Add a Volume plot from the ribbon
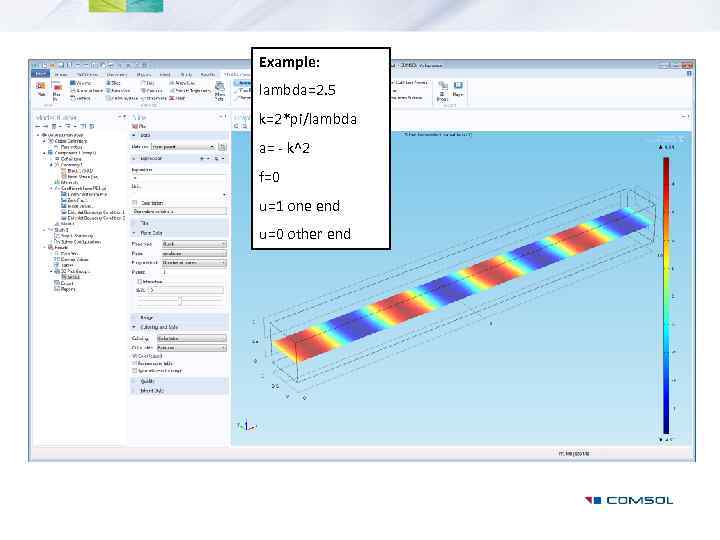This screenshot has width=720, height=540. [x=80, y=83]
